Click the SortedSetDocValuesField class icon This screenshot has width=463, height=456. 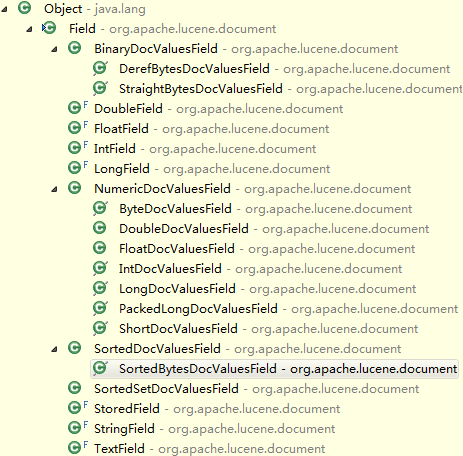tap(74, 388)
